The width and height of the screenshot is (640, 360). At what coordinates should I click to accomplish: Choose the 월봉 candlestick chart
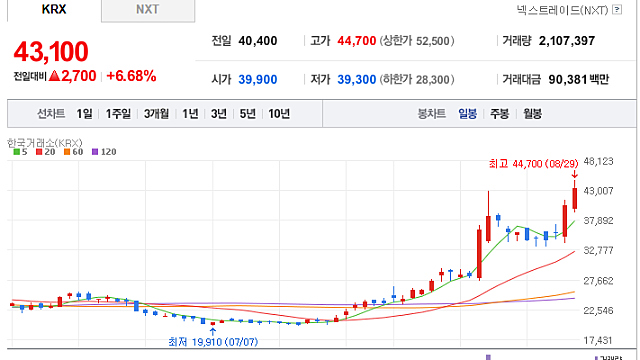(533, 113)
